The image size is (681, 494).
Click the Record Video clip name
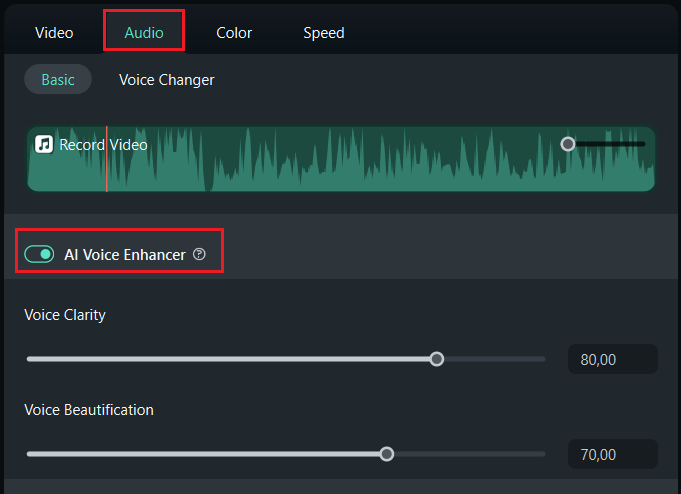tap(103, 145)
